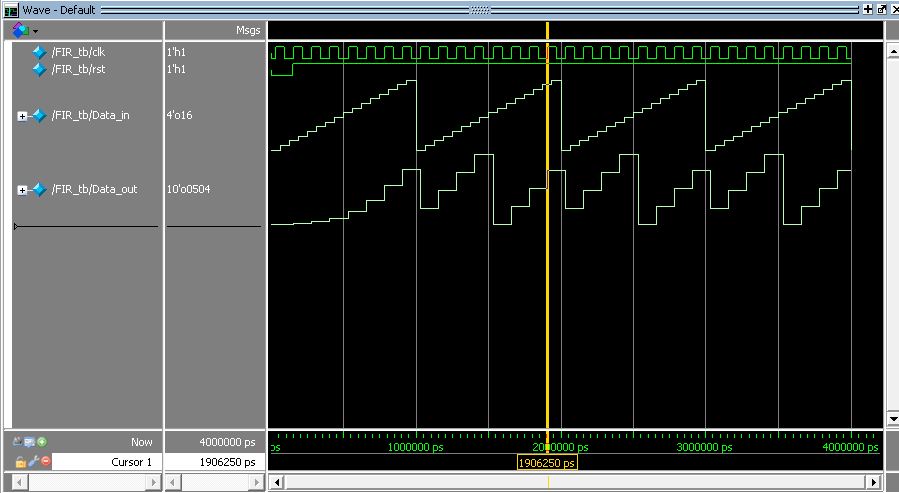Add a new cursor with green plus icon
This screenshot has width=899, height=493.
point(42,441)
